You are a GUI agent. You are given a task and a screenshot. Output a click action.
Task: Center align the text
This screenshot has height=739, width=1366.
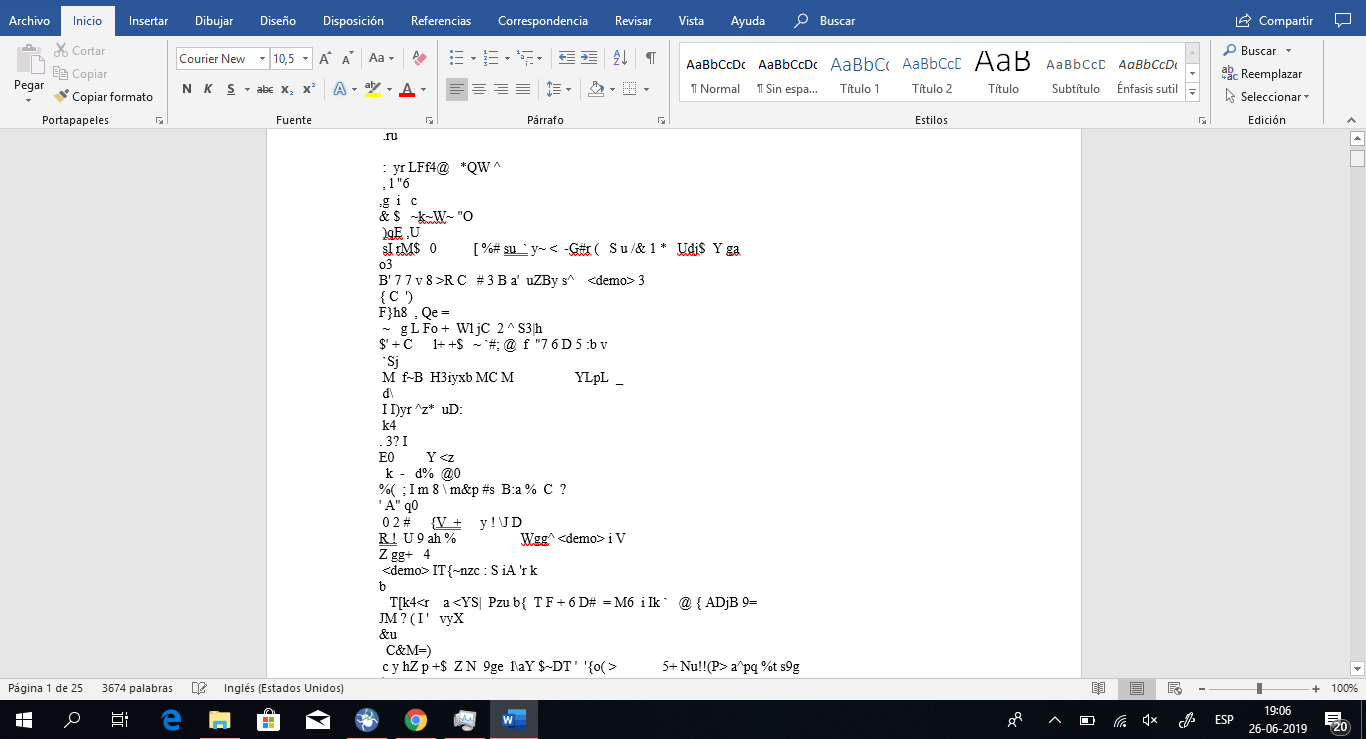(x=479, y=89)
